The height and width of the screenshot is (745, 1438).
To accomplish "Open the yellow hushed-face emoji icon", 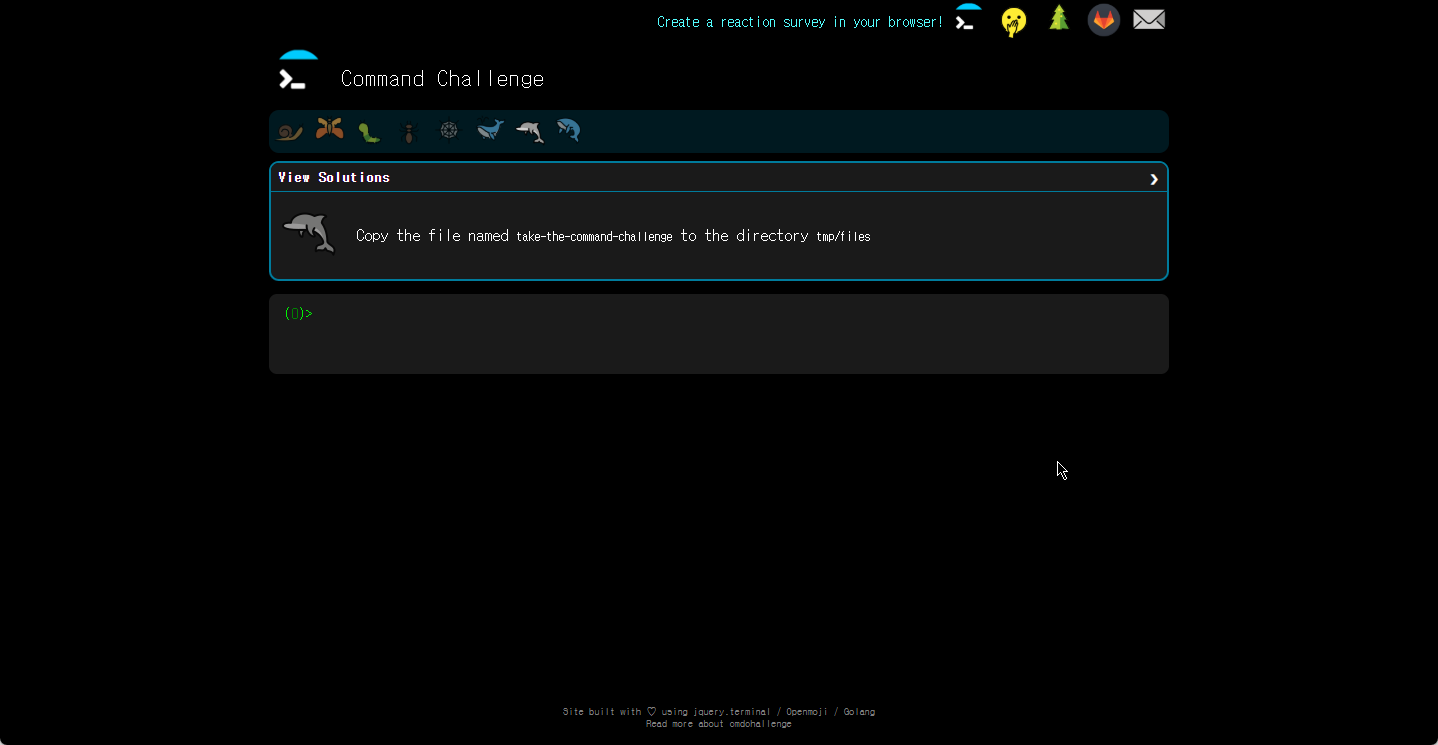I will 1014,21.
